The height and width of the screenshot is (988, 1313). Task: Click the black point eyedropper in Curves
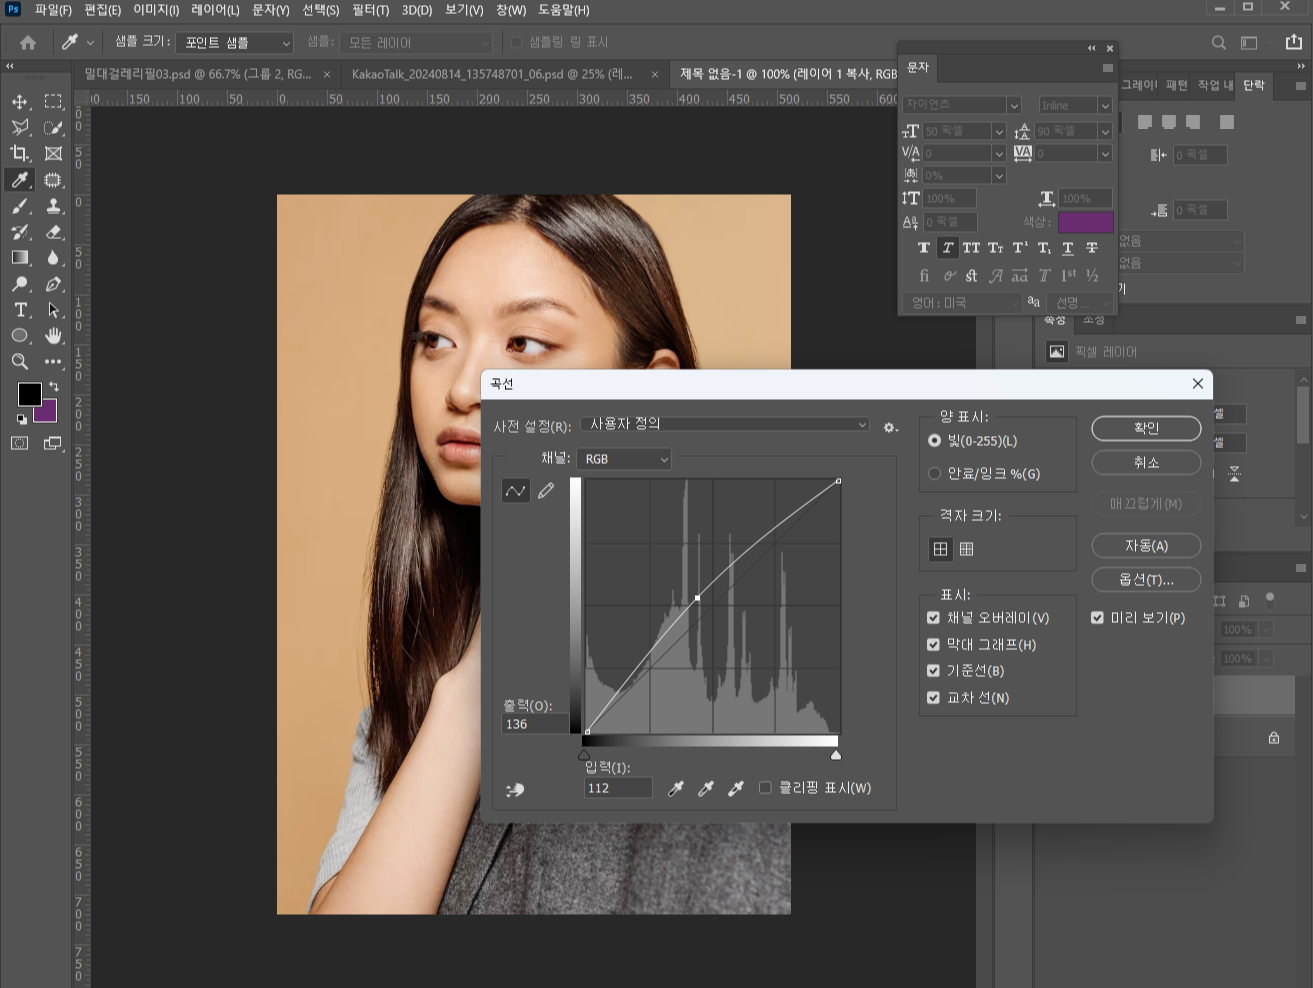676,789
